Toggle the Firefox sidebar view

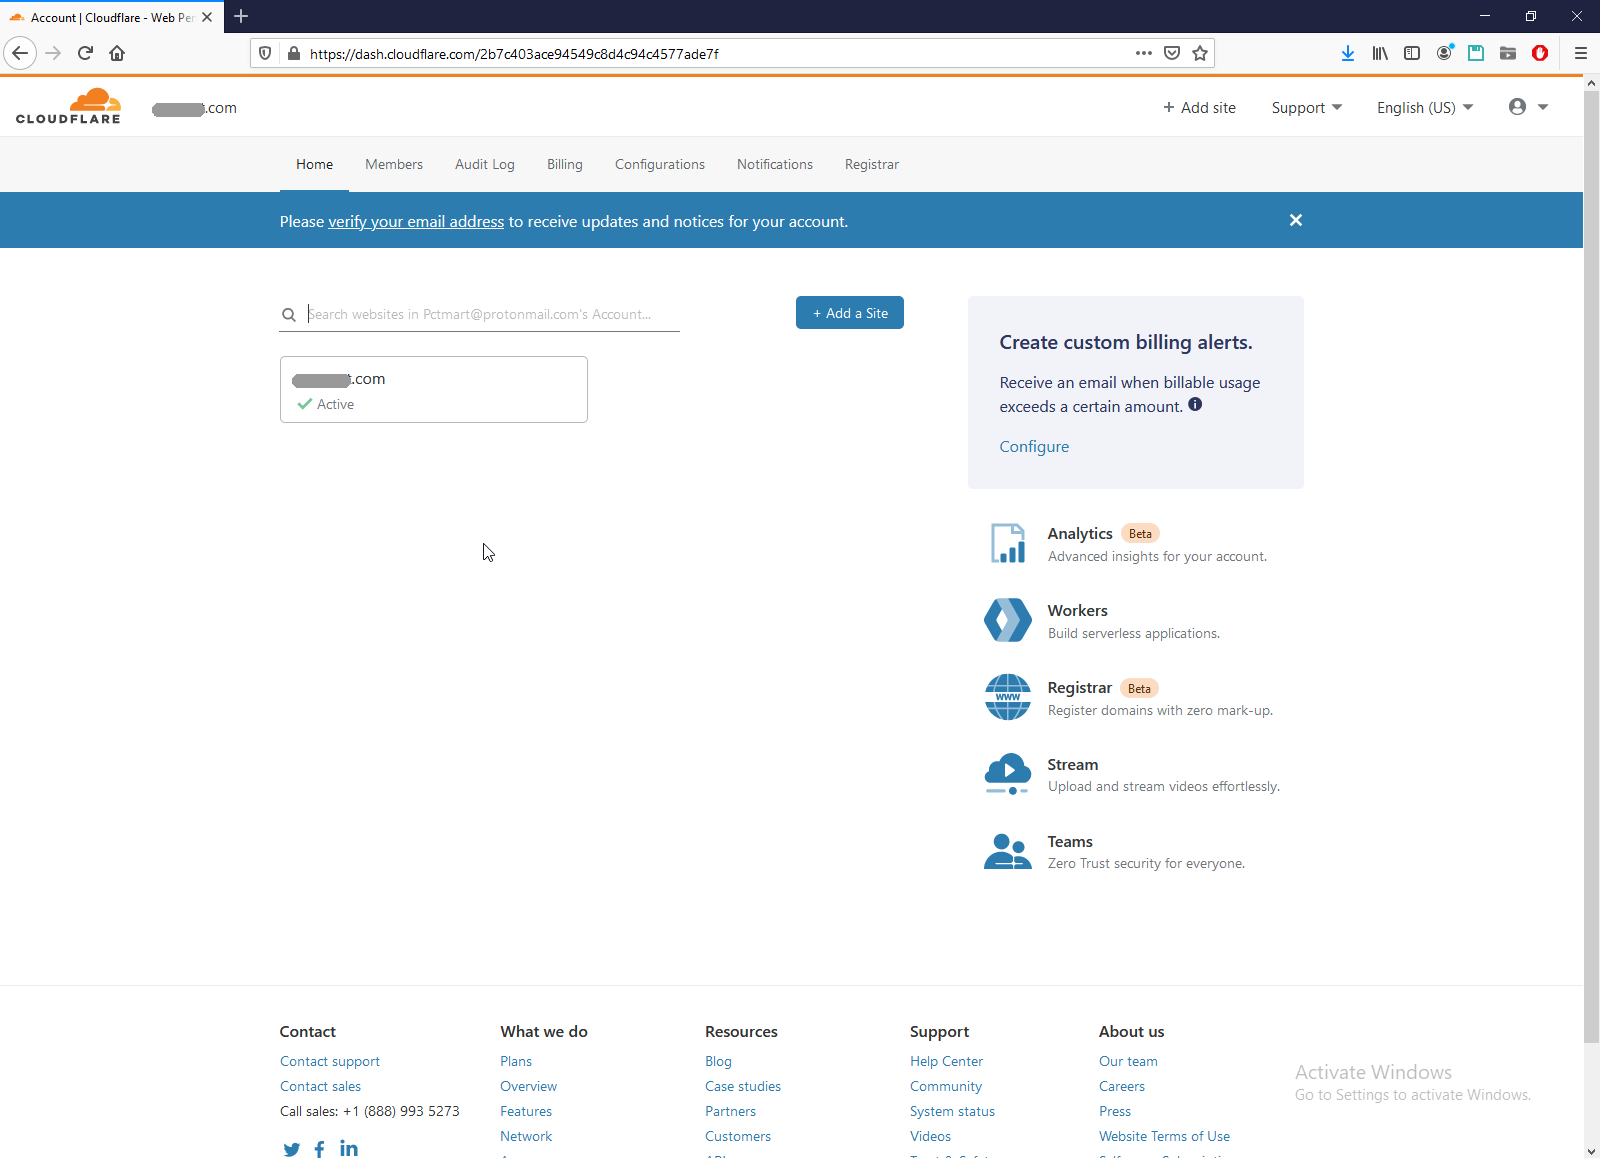pos(1412,53)
